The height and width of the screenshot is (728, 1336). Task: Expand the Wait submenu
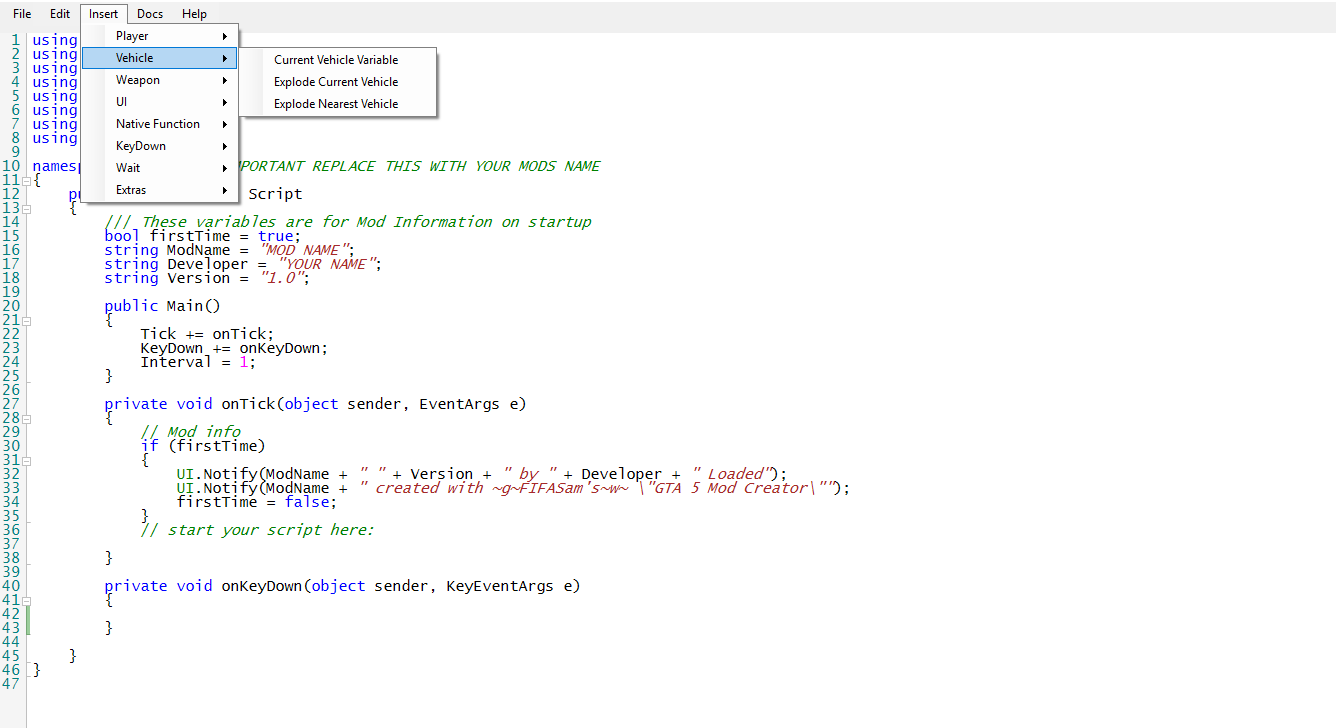160,168
